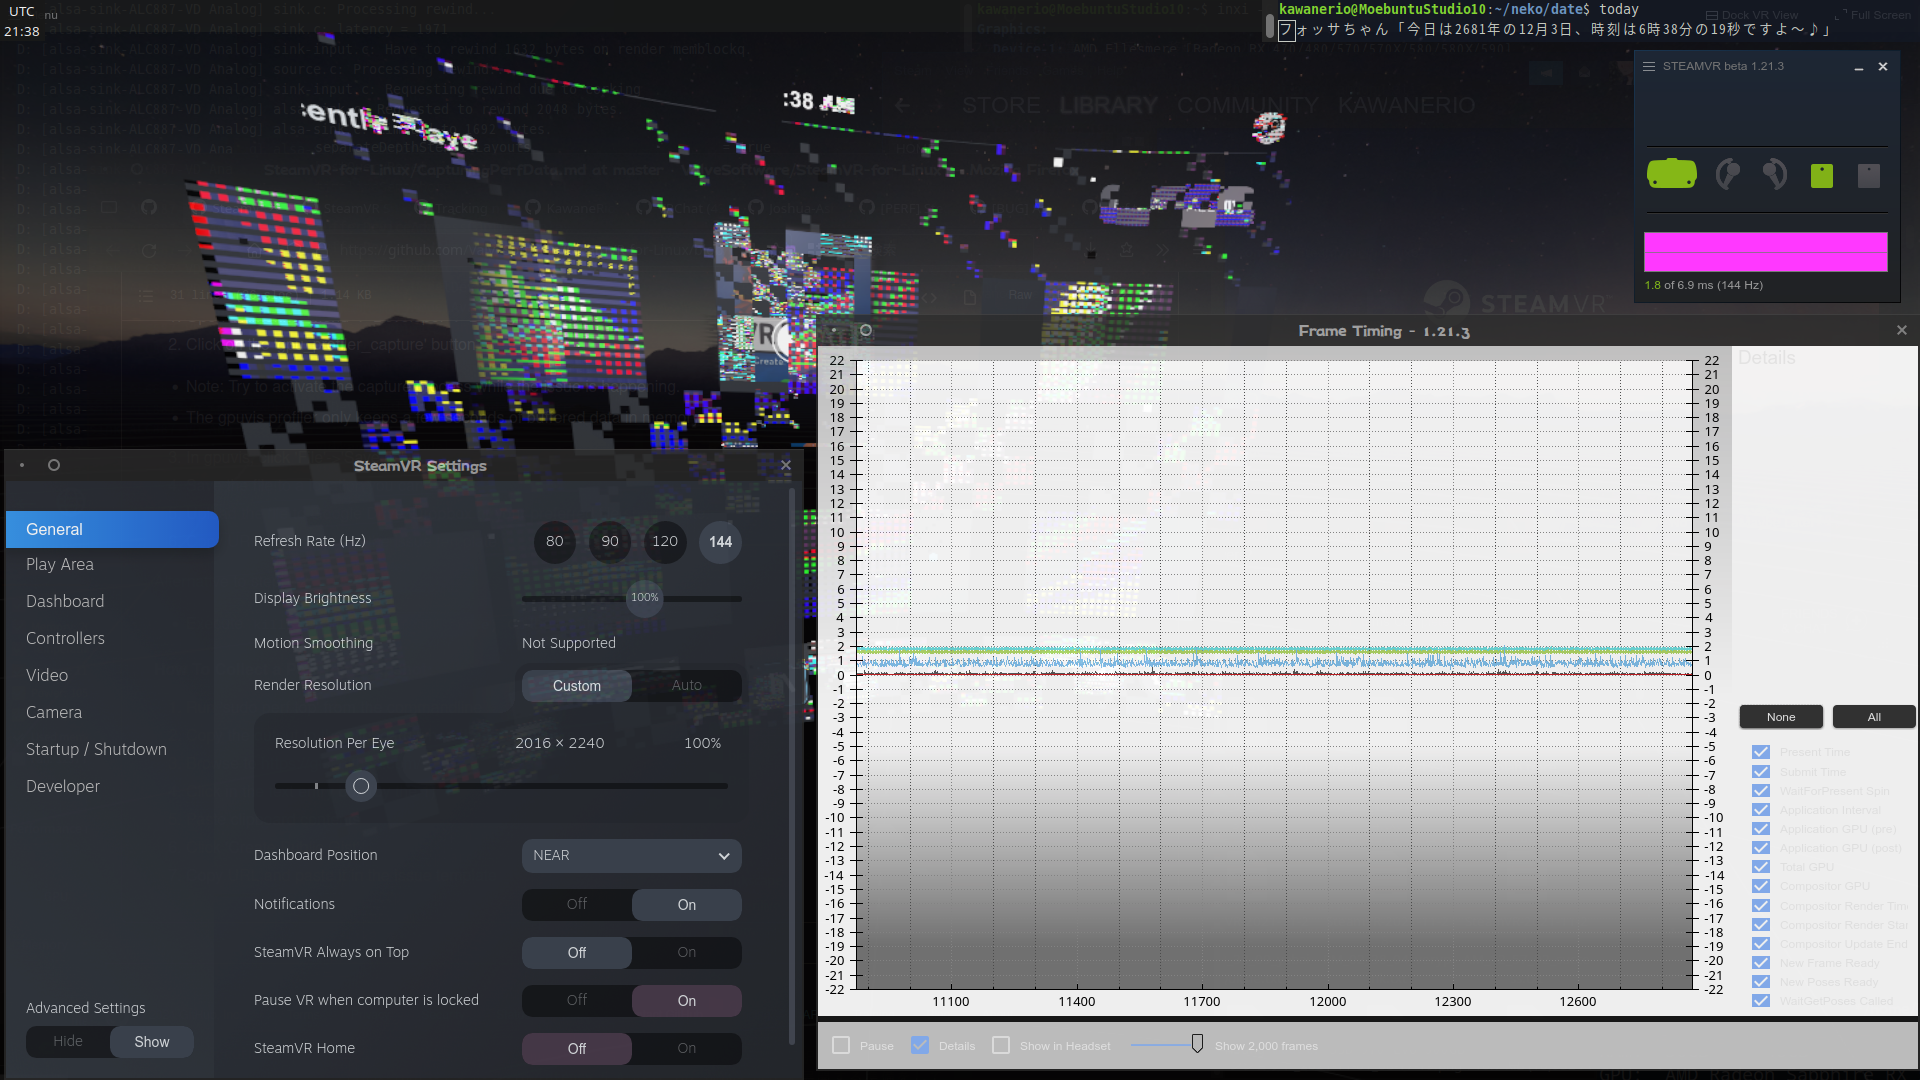This screenshot has width=1920, height=1080.
Task: Click the green base station icon
Action: [1822, 176]
